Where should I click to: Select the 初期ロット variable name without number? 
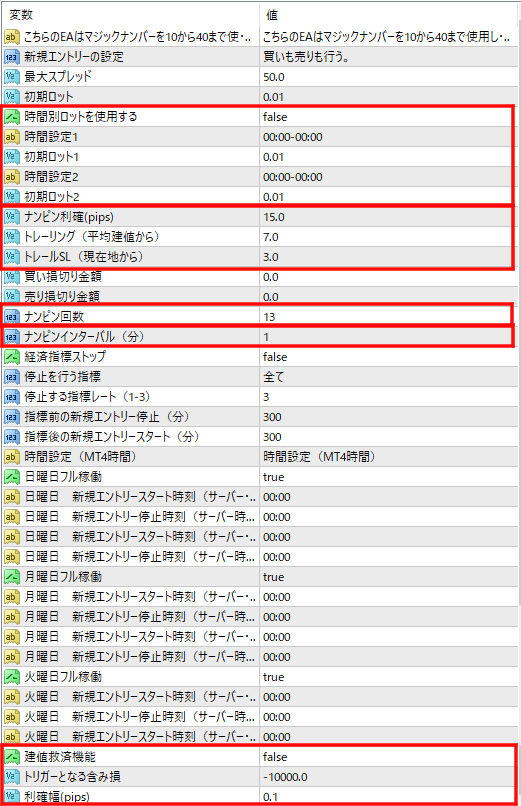pos(49,97)
